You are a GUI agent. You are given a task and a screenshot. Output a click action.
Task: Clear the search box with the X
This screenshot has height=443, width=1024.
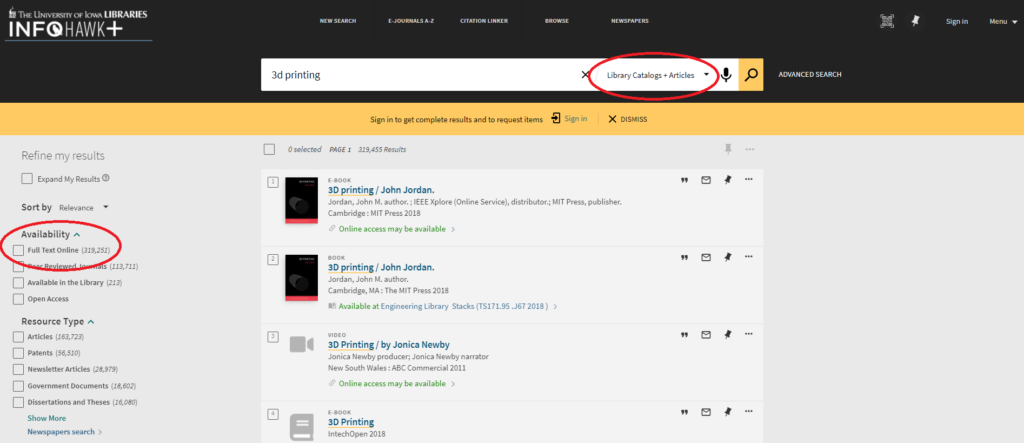[585, 74]
